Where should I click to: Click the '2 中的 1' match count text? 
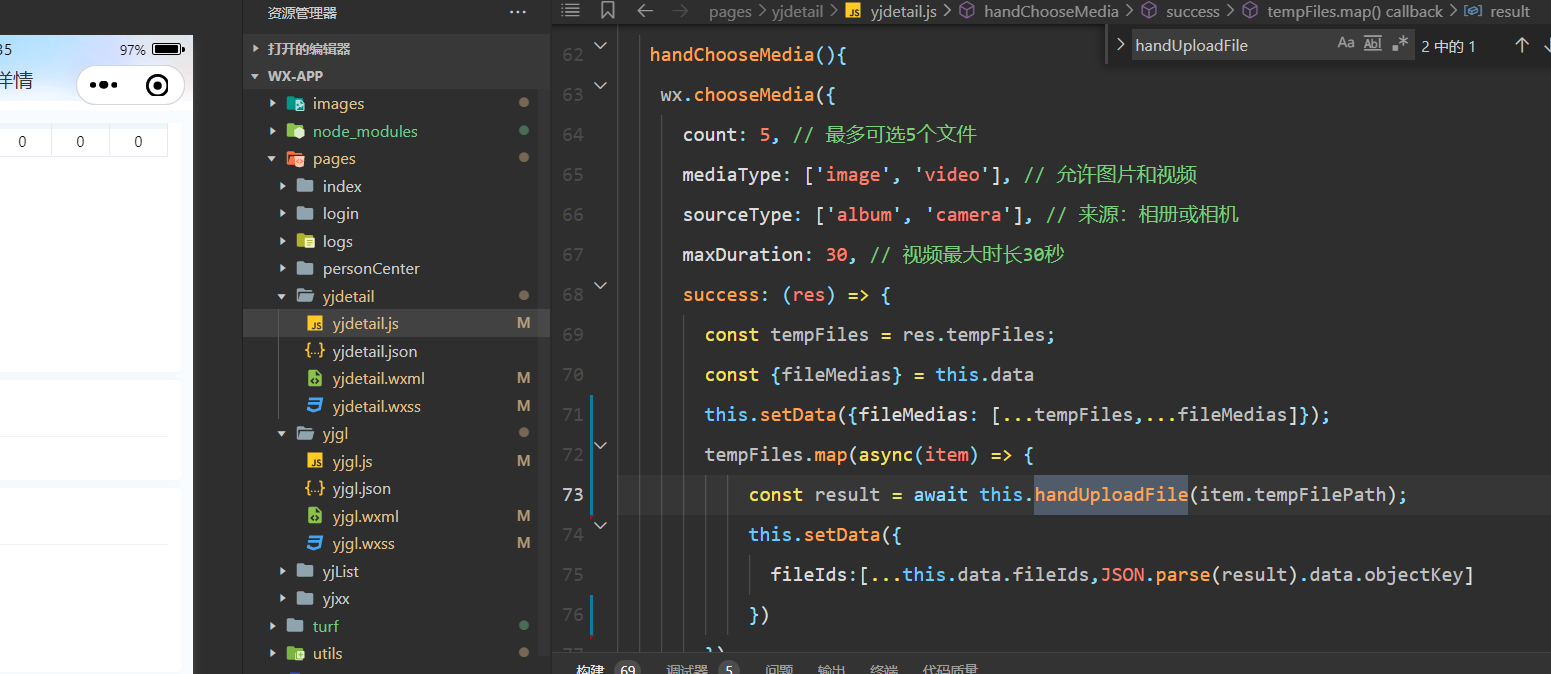(x=1448, y=46)
